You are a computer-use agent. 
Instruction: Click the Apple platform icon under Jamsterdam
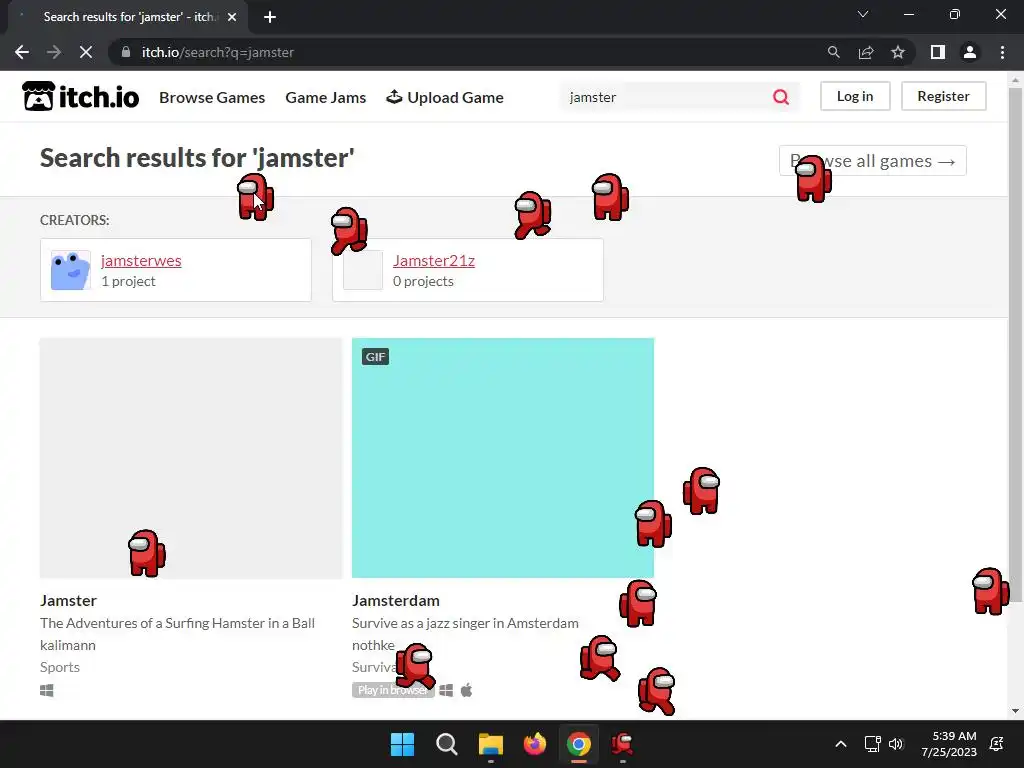pos(466,690)
